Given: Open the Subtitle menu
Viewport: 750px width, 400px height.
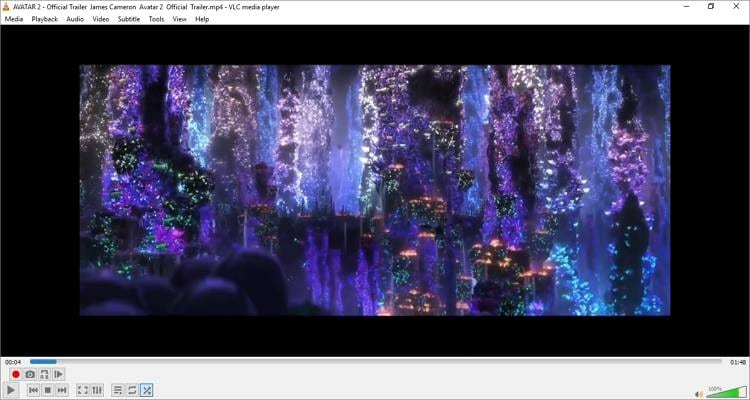Looking at the screenshot, I should [x=129, y=19].
